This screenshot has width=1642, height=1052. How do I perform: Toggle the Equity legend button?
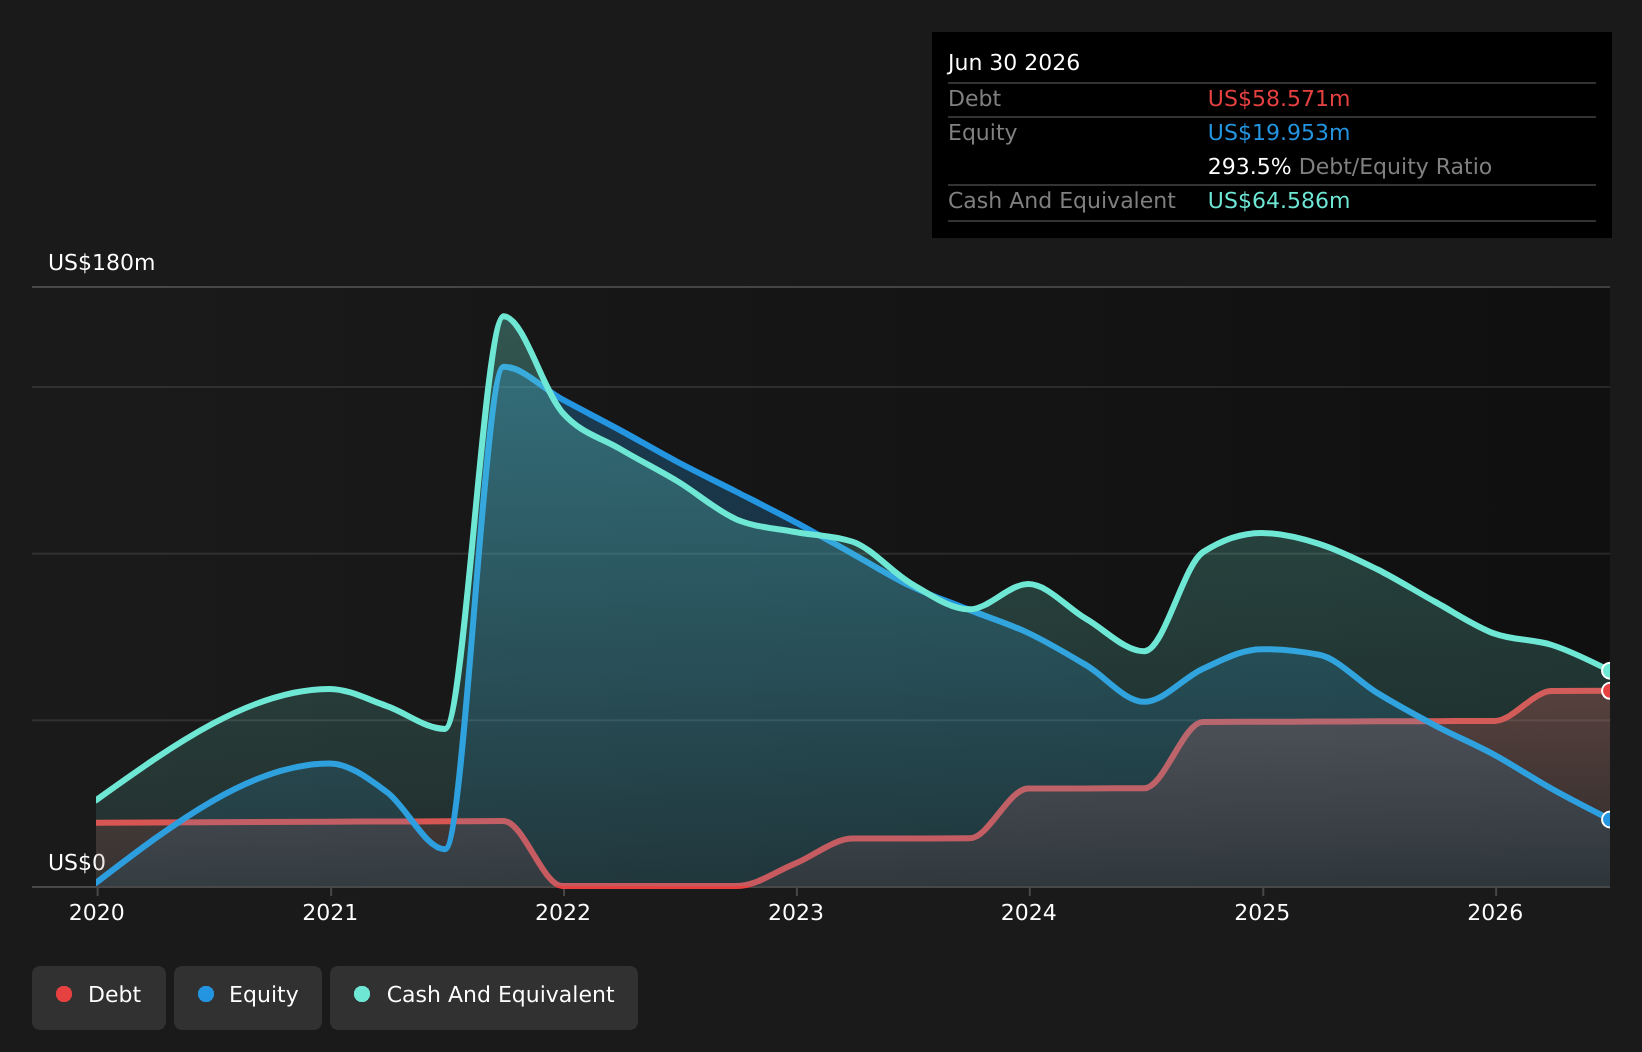point(248,997)
